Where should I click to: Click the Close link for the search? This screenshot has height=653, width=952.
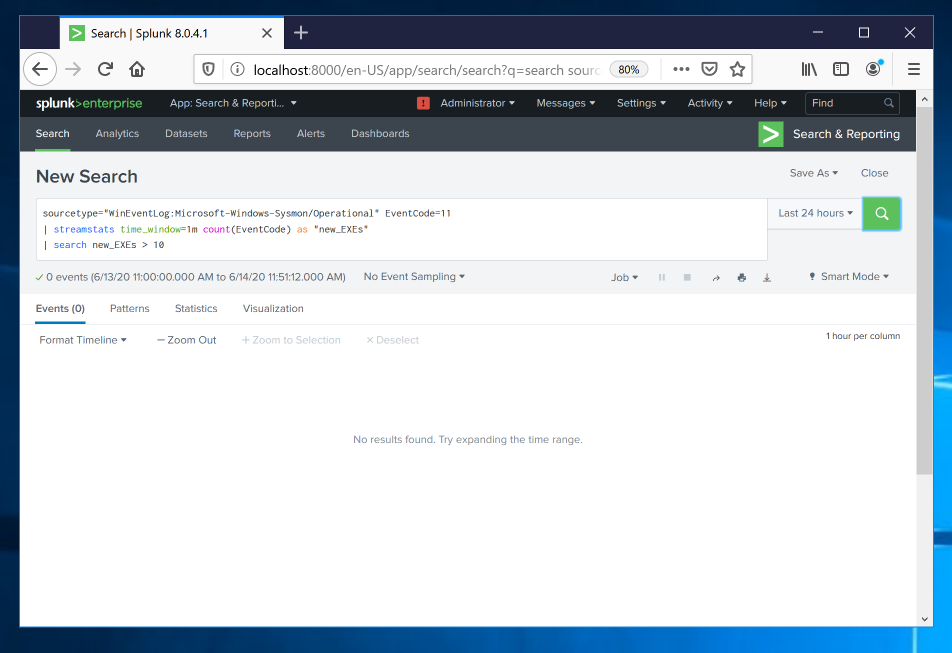[874, 173]
